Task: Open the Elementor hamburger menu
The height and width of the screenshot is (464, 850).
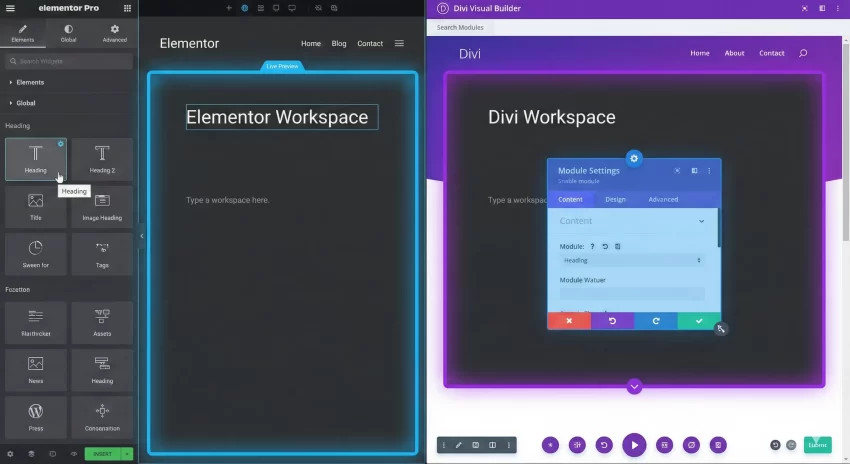Action: (x=10, y=8)
